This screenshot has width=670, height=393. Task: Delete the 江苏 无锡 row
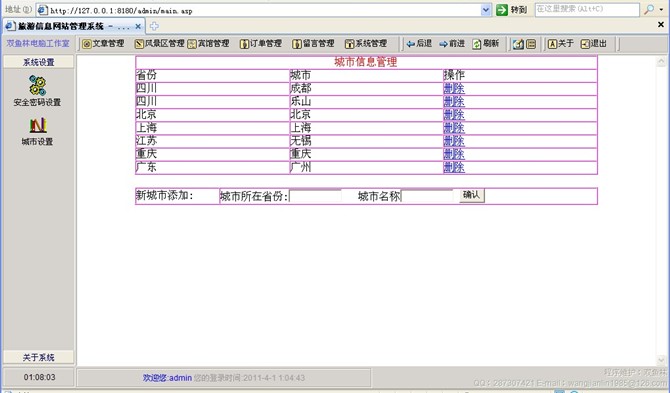pos(454,141)
